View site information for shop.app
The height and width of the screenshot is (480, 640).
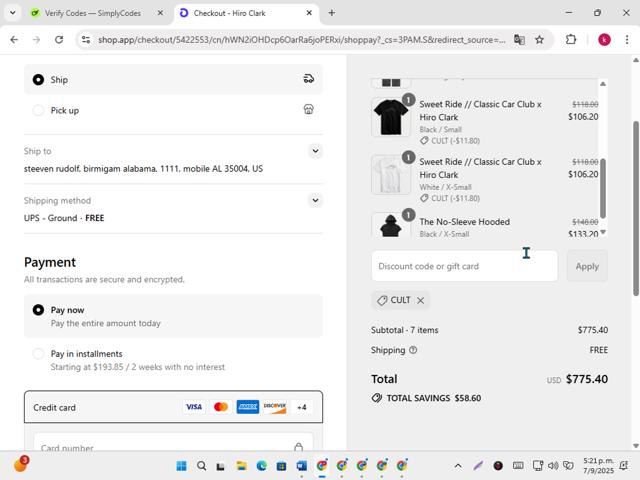click(86, 40)
